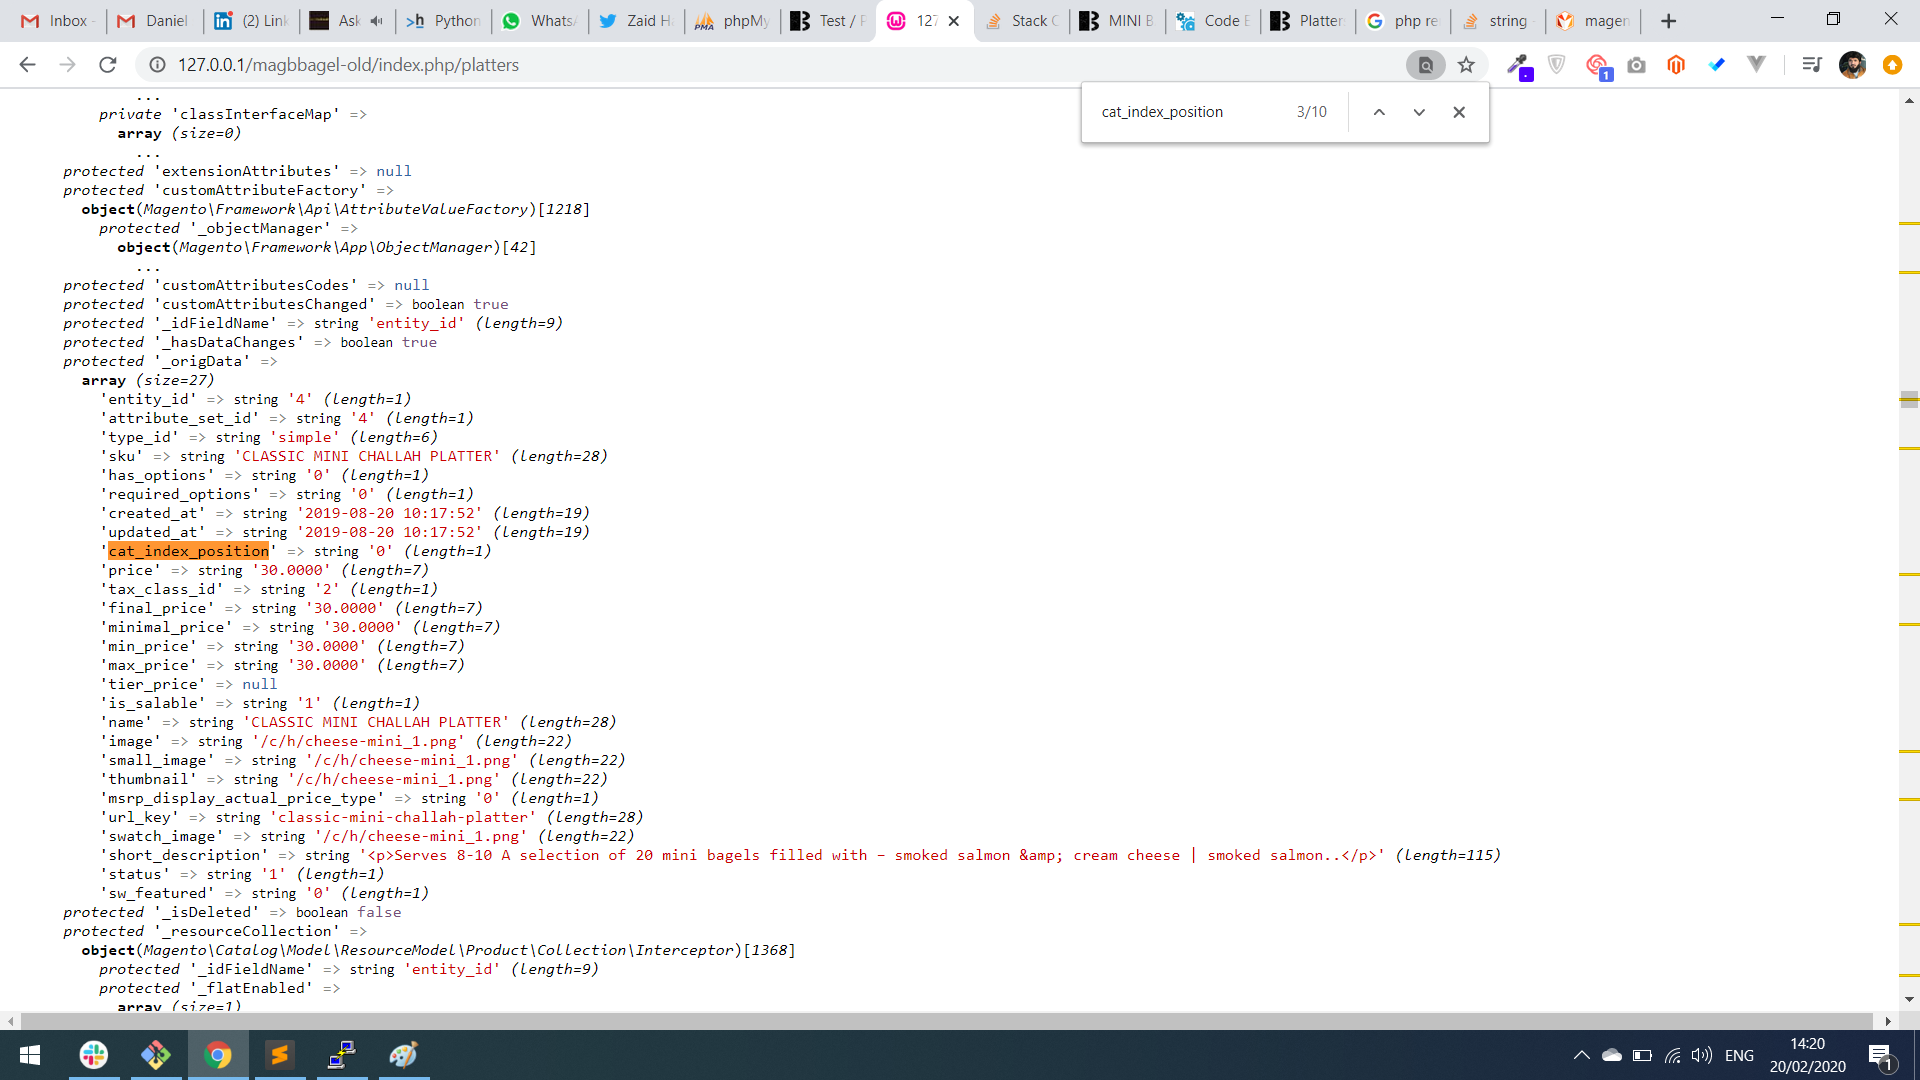
Task: Switch to the phpMyAdmin tab
Action: point(733,20)
